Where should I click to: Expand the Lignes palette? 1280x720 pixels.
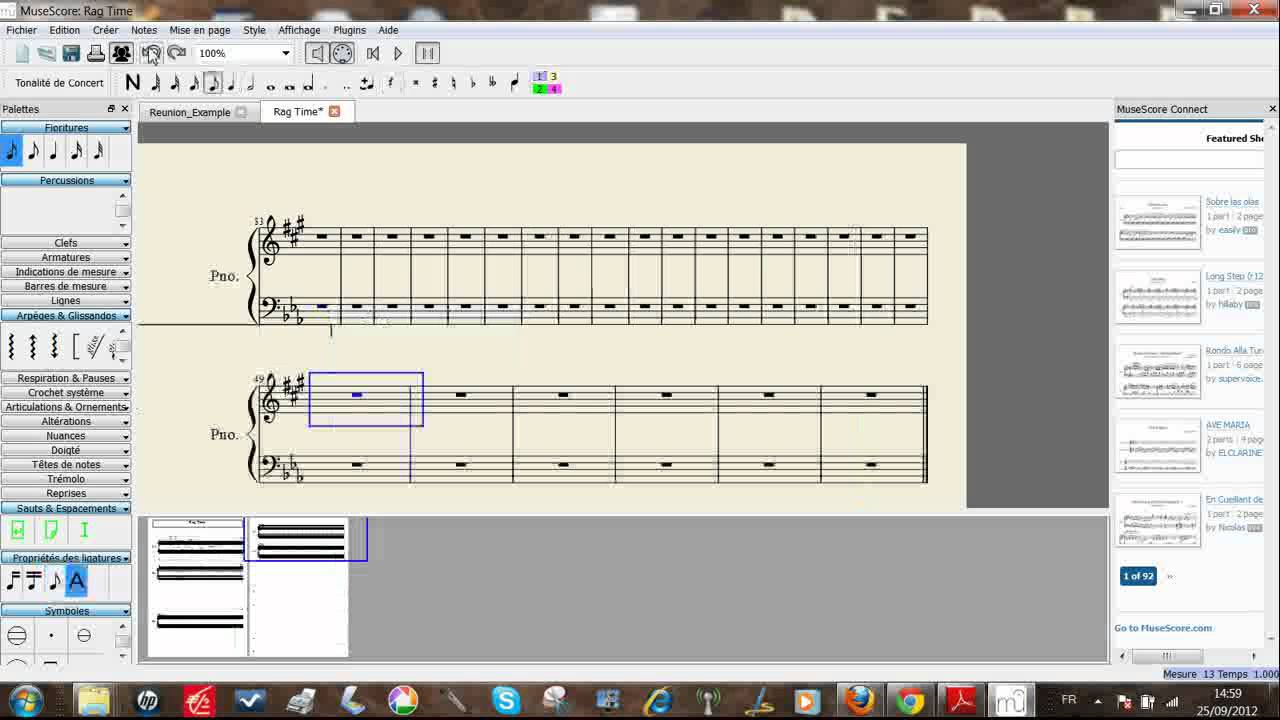(x=66, y=300)
